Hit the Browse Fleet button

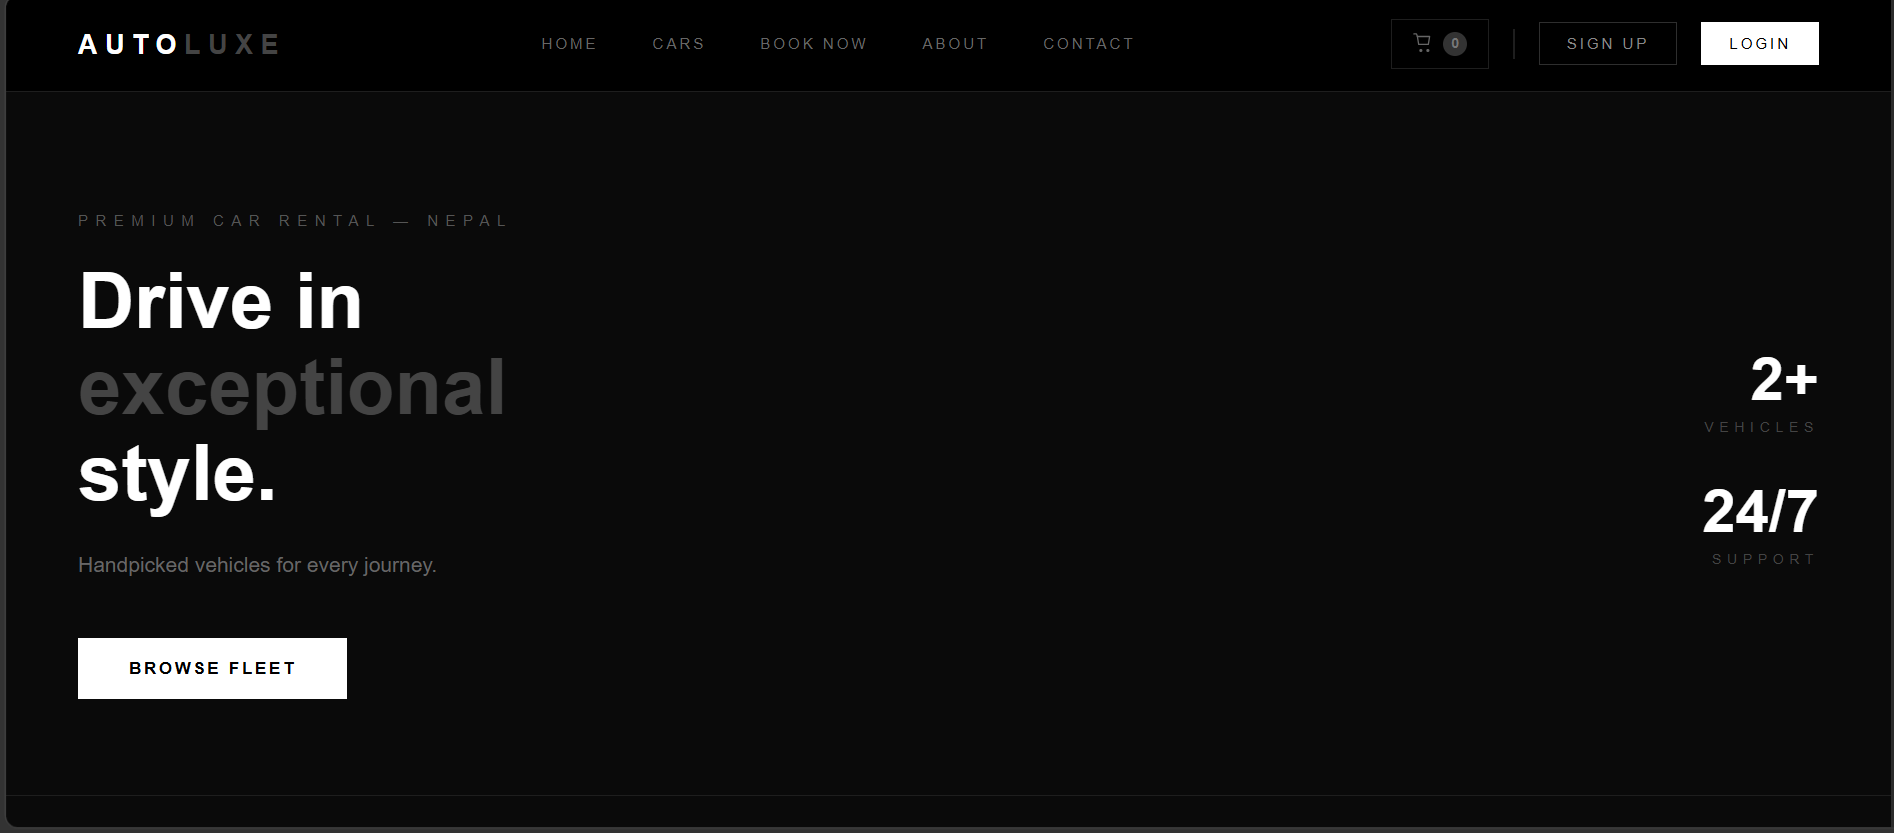click(212, 668)
